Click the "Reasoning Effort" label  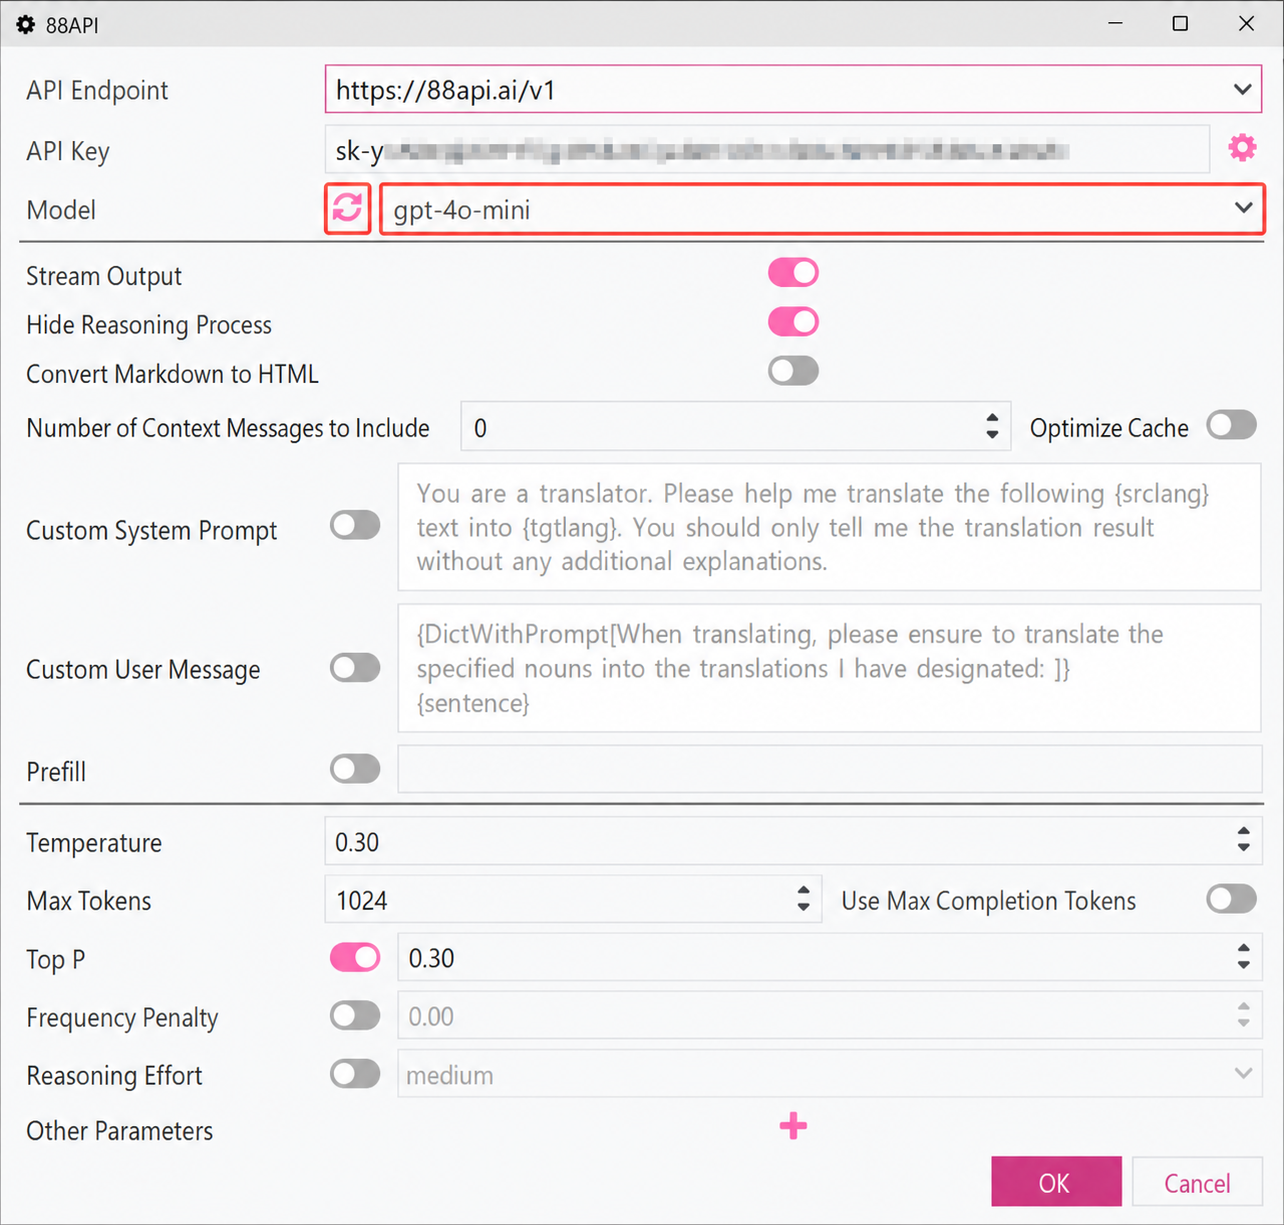(x=114, y=1075)
